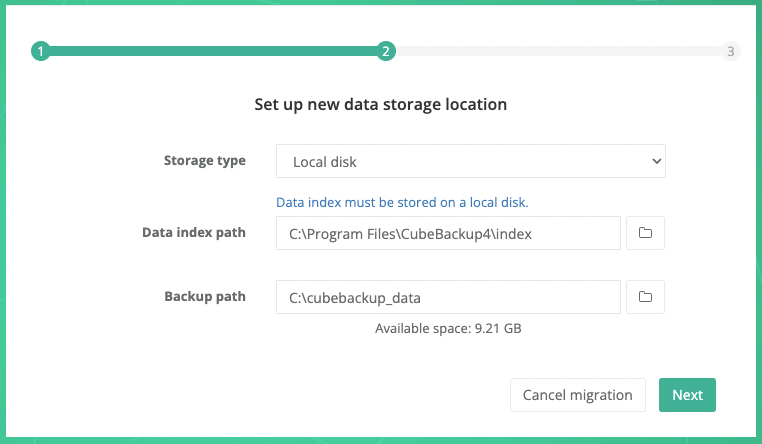Click the blue local disk index note
Screen dimensions: 762x444
(402, 202)
